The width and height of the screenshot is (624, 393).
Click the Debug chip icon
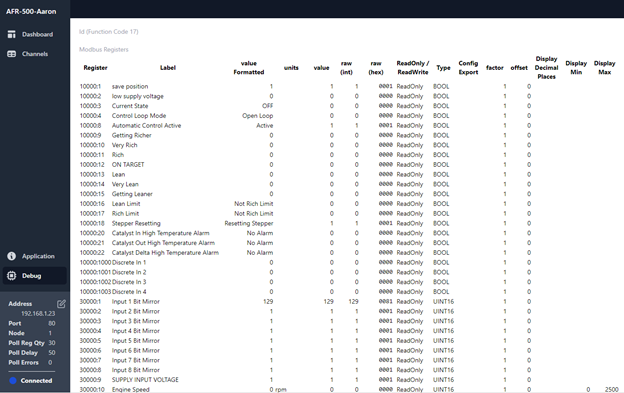coord(12,276)
